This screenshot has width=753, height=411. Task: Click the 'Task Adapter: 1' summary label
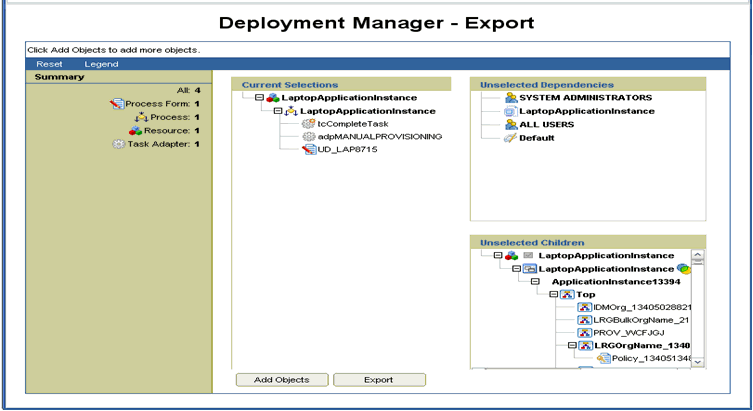pos(163,144)
